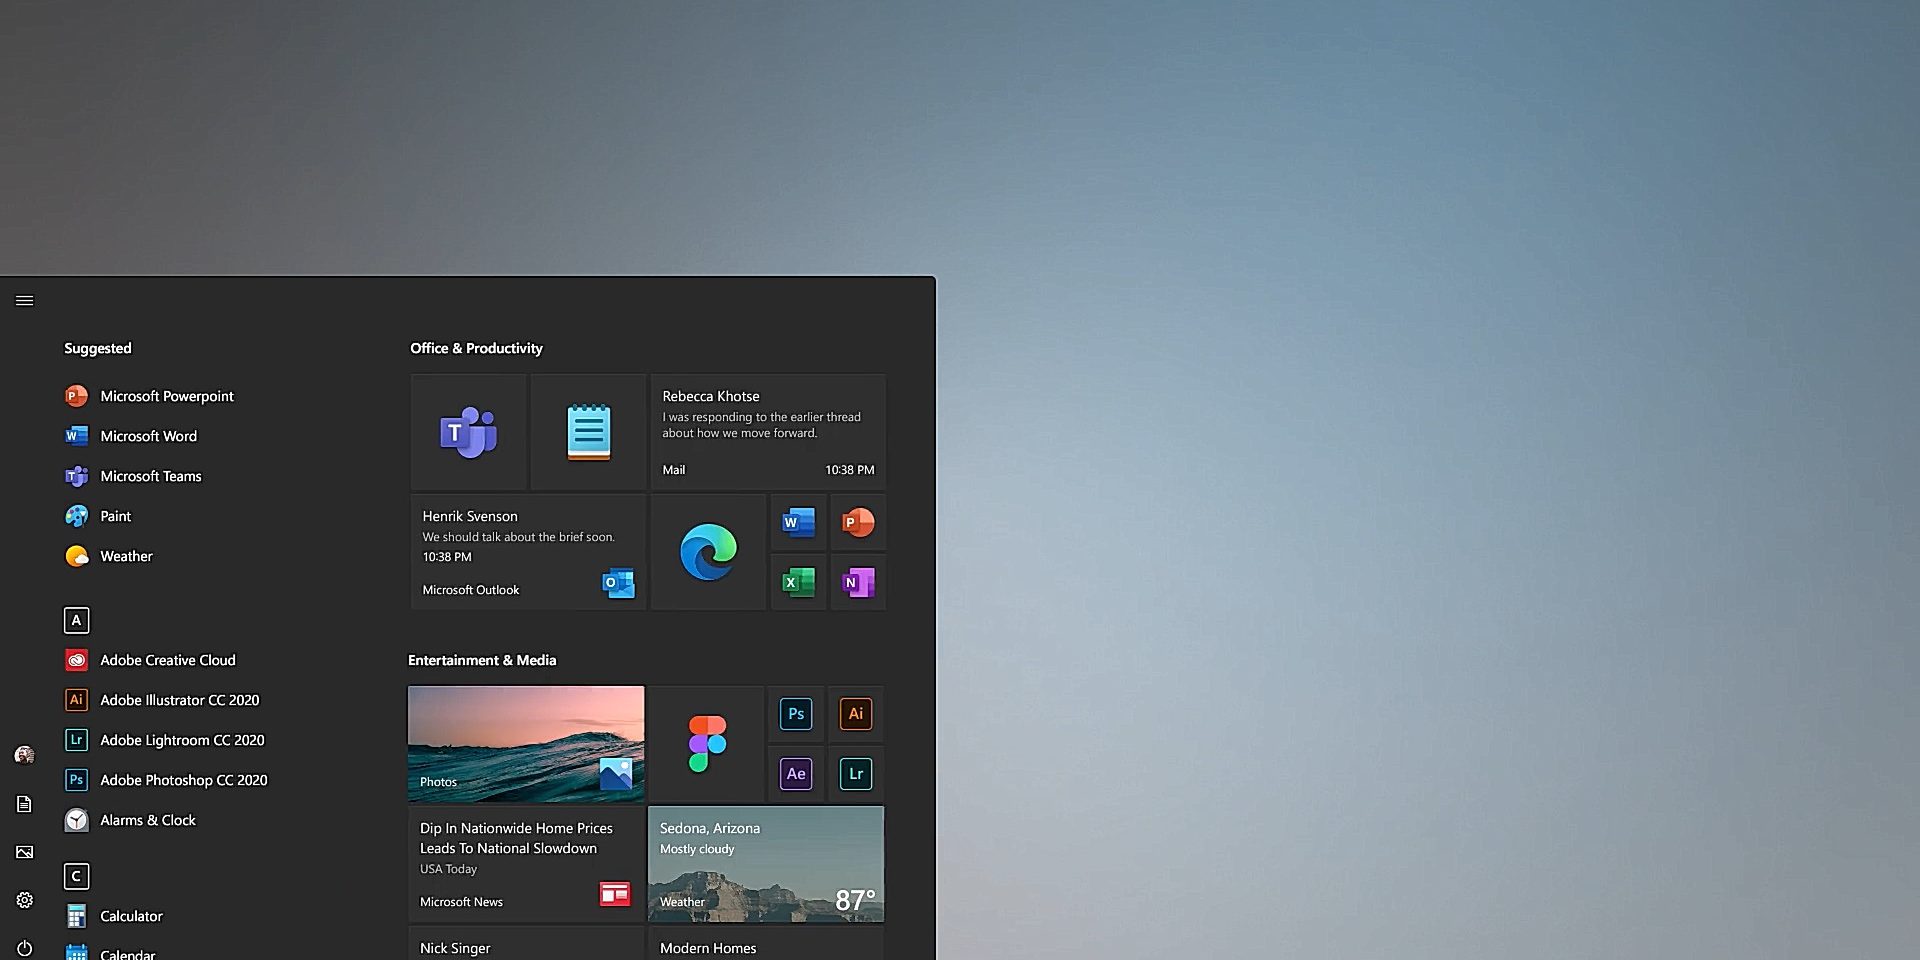Open the Pictures icon in the left rail
The height and width of the screenshot is (960, 1920).
click(24, 852)
